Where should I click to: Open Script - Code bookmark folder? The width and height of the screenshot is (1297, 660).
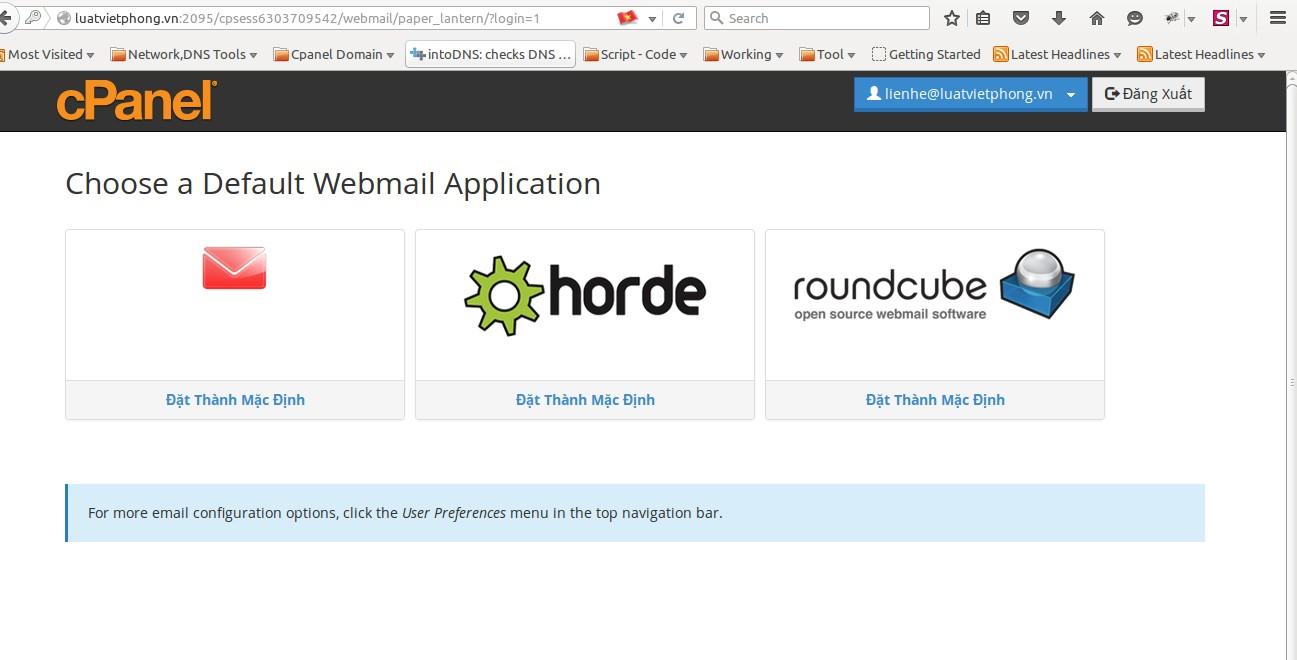[636, 54]
